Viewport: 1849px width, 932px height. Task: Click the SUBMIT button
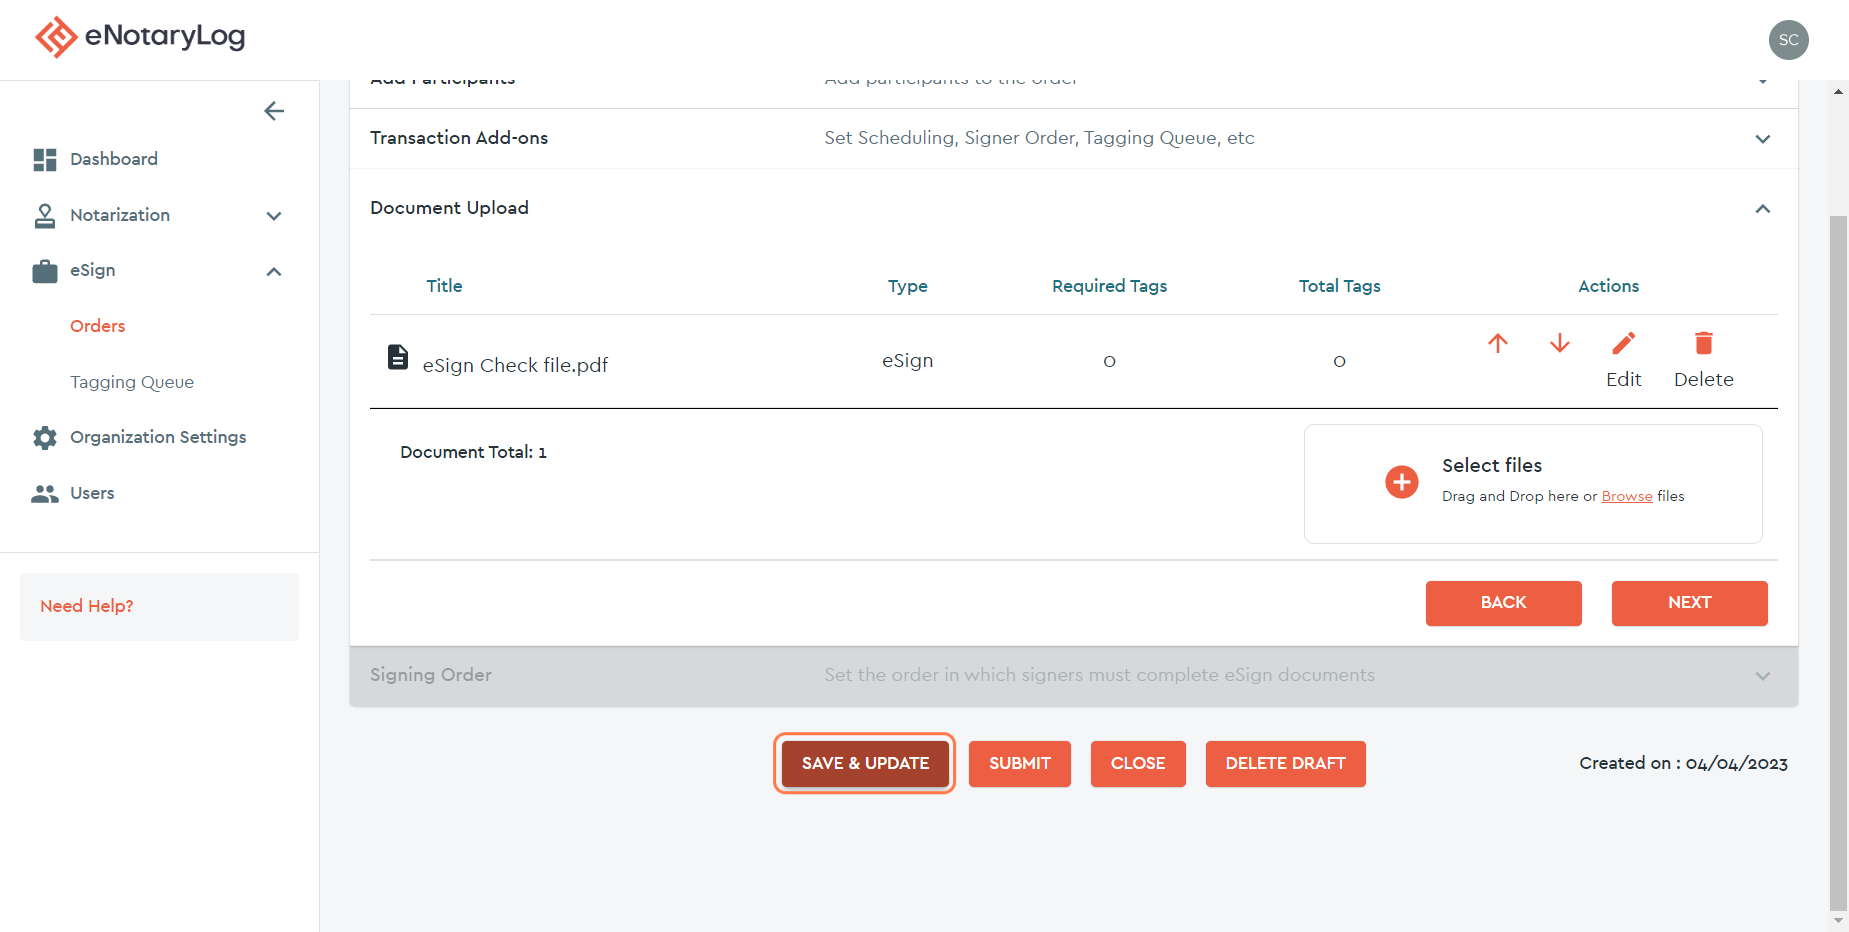pyautogui.click(x=1020, y=764)
